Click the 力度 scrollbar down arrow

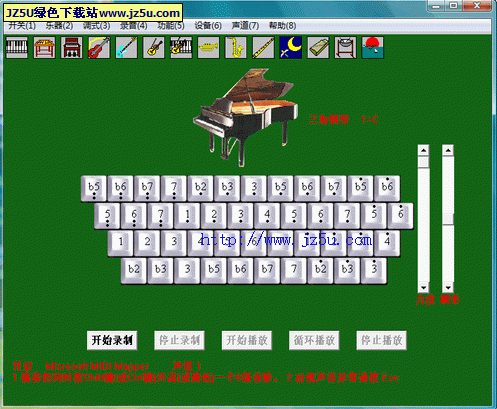click(424, 287)
